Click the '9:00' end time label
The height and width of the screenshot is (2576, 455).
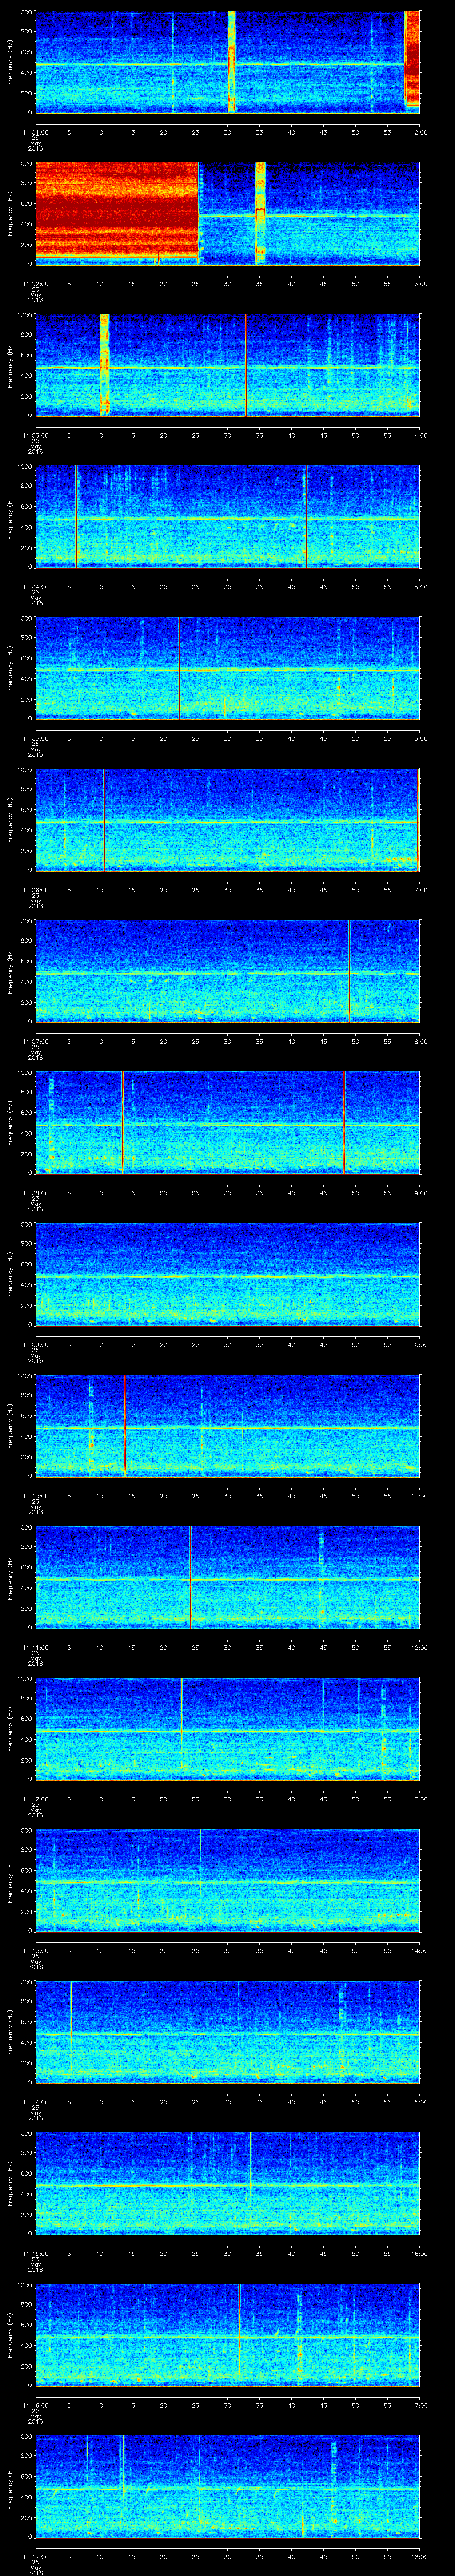pyautogui.click(x=420, y=1193)
